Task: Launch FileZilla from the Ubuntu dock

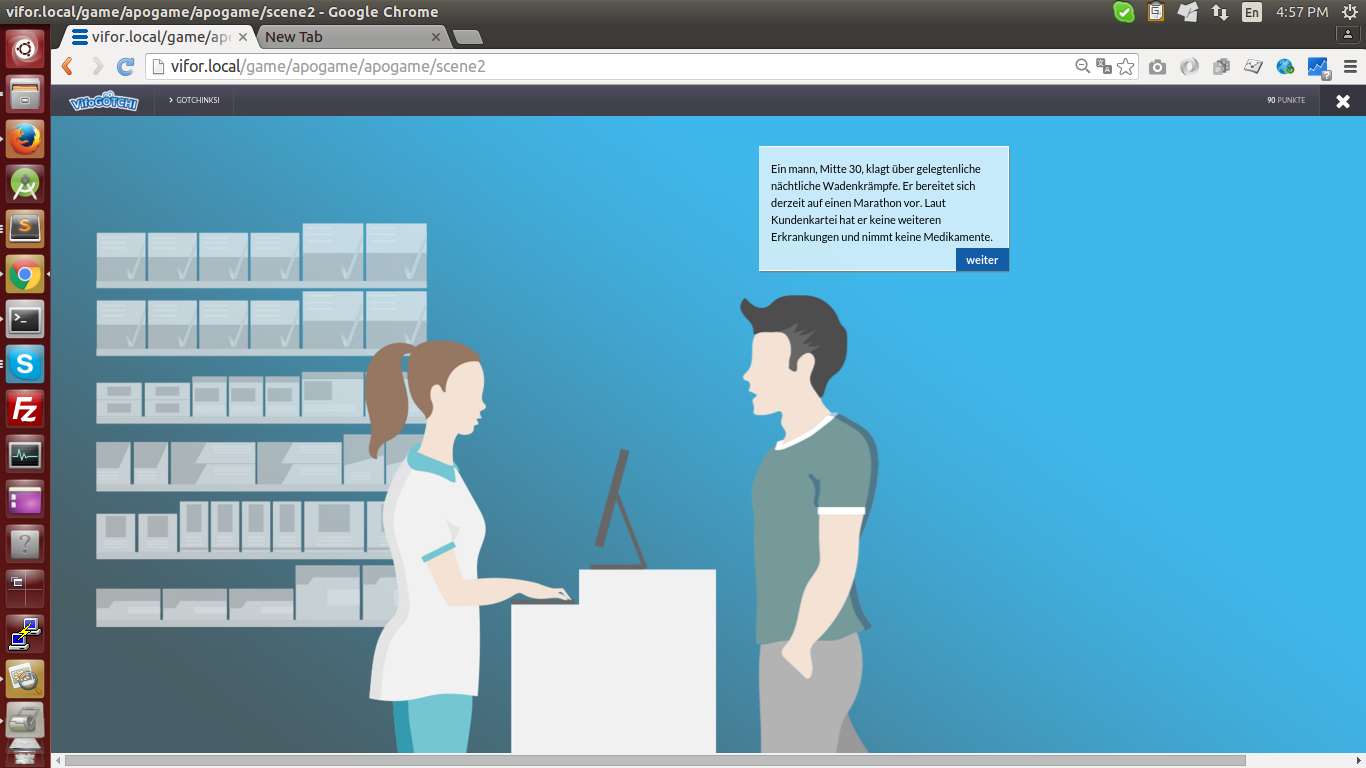Action: 25,410
